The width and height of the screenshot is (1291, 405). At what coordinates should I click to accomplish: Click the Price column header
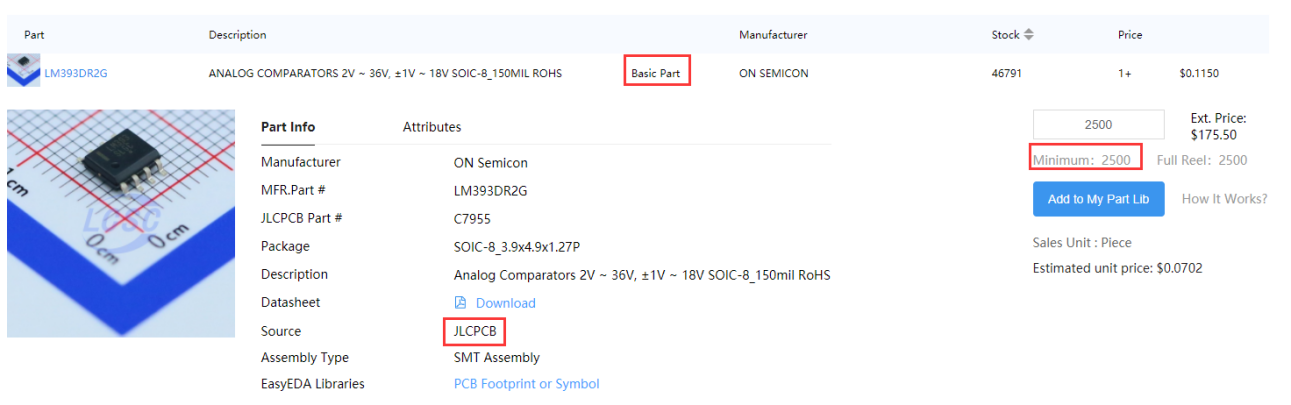[x=1130, y=35]
